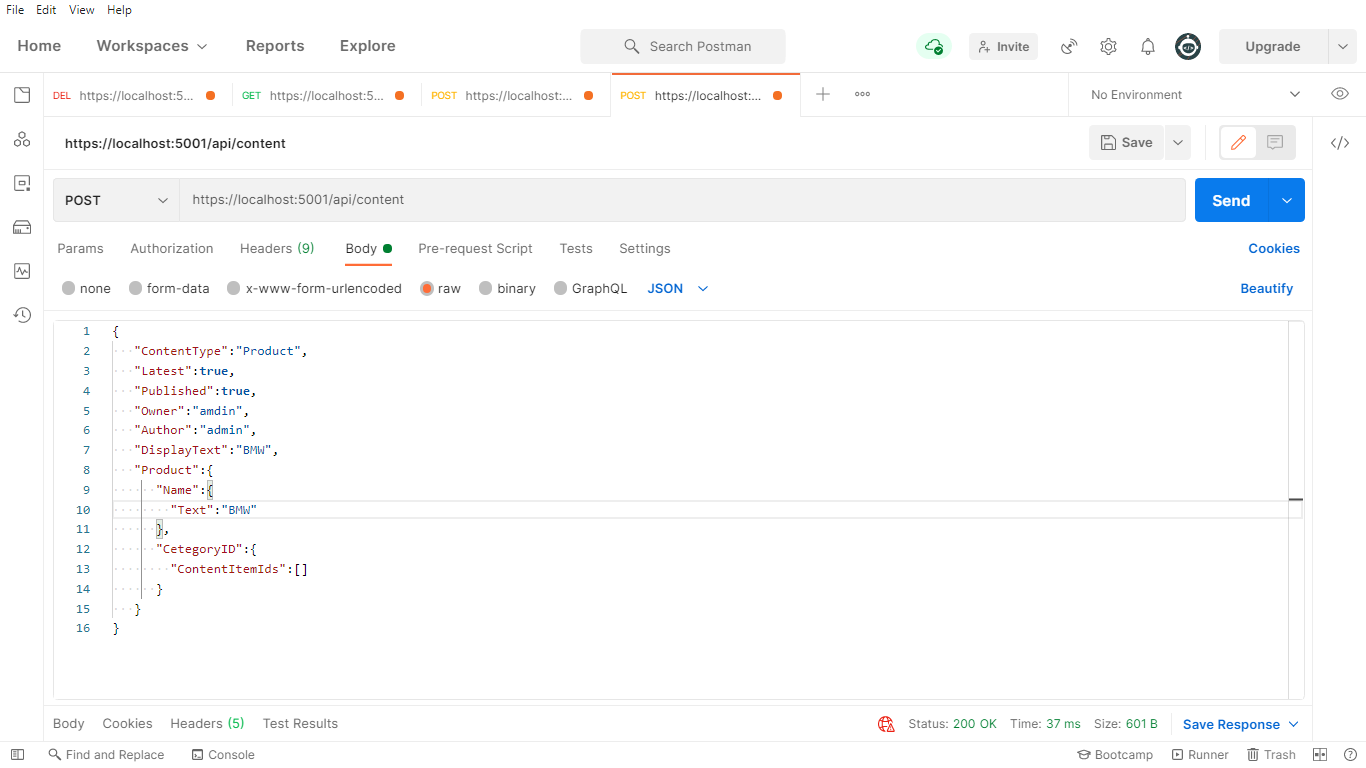The width and height of the screenshot is (1366, 768).
Task: Open the Environments sidebar icon
Action: 22,183
